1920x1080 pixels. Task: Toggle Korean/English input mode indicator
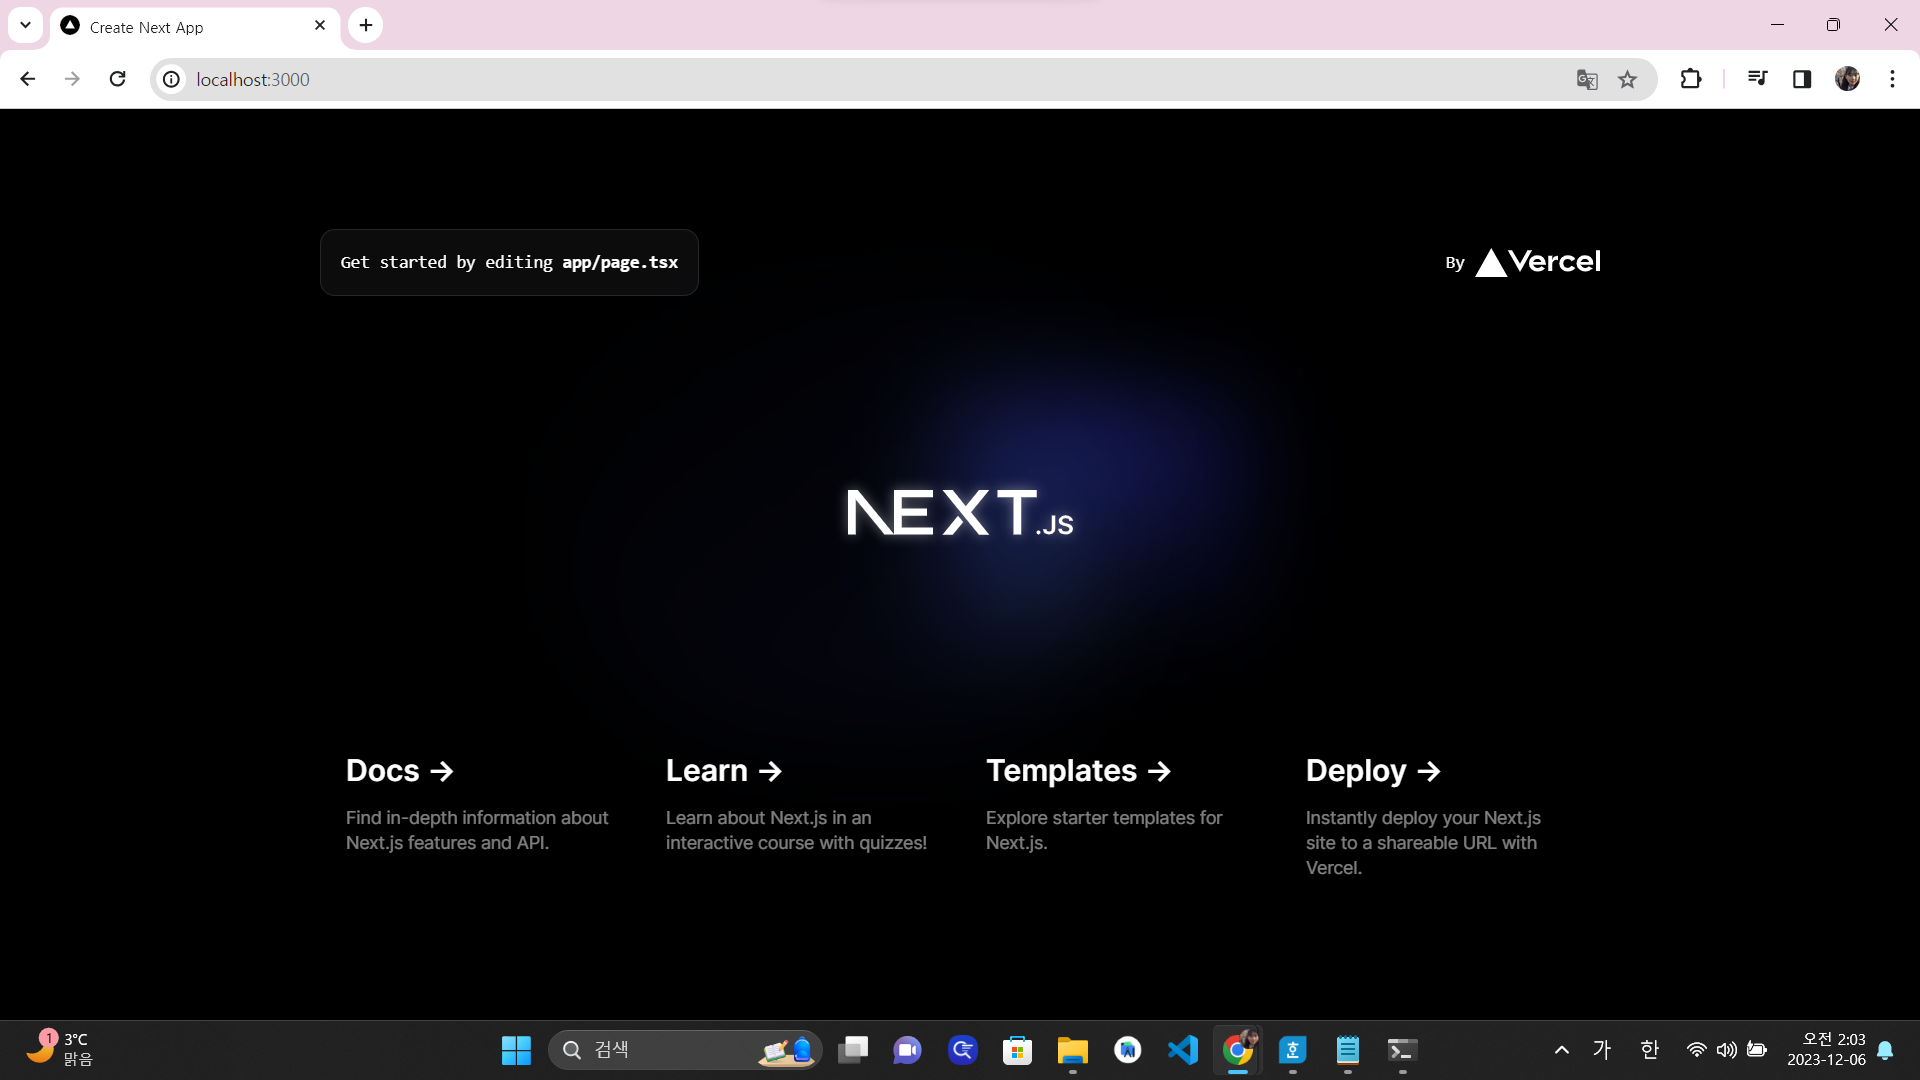[x=1650, y=1050]
